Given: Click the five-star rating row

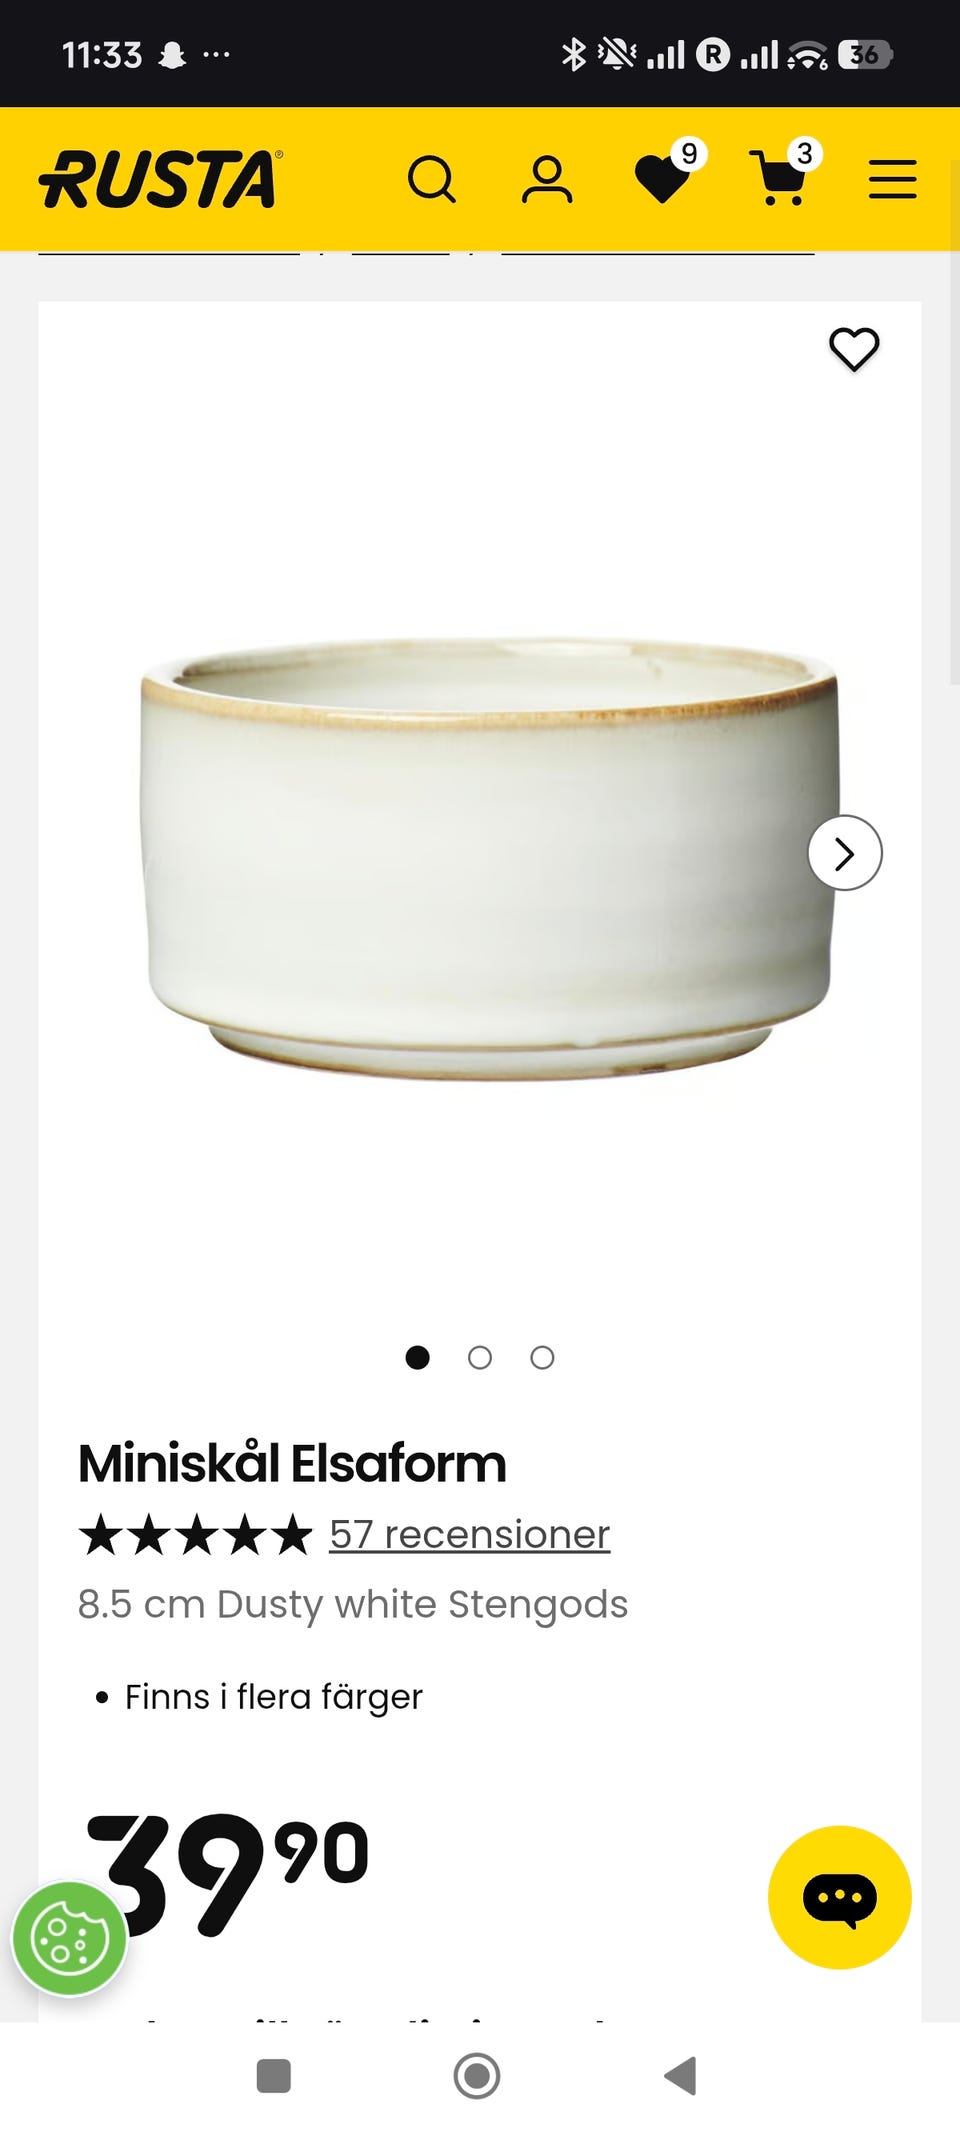Looking at the screenshot, I should 196,1535.
